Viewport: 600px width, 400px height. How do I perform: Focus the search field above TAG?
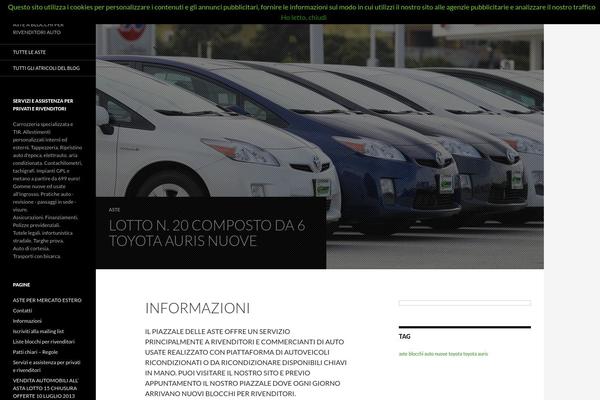465,303
